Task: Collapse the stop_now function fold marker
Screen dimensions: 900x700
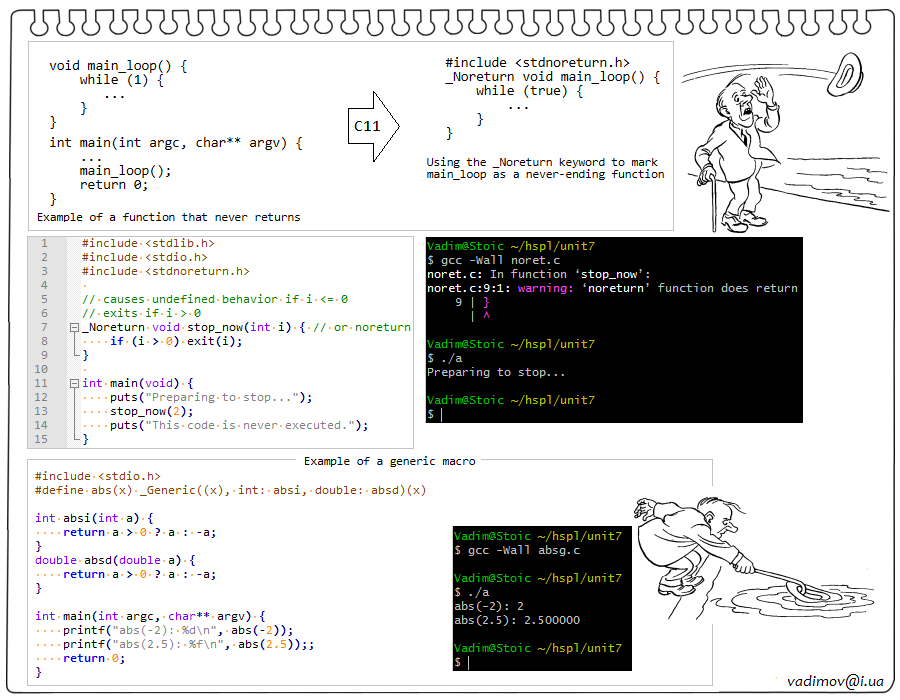Action: pos(74,327)
